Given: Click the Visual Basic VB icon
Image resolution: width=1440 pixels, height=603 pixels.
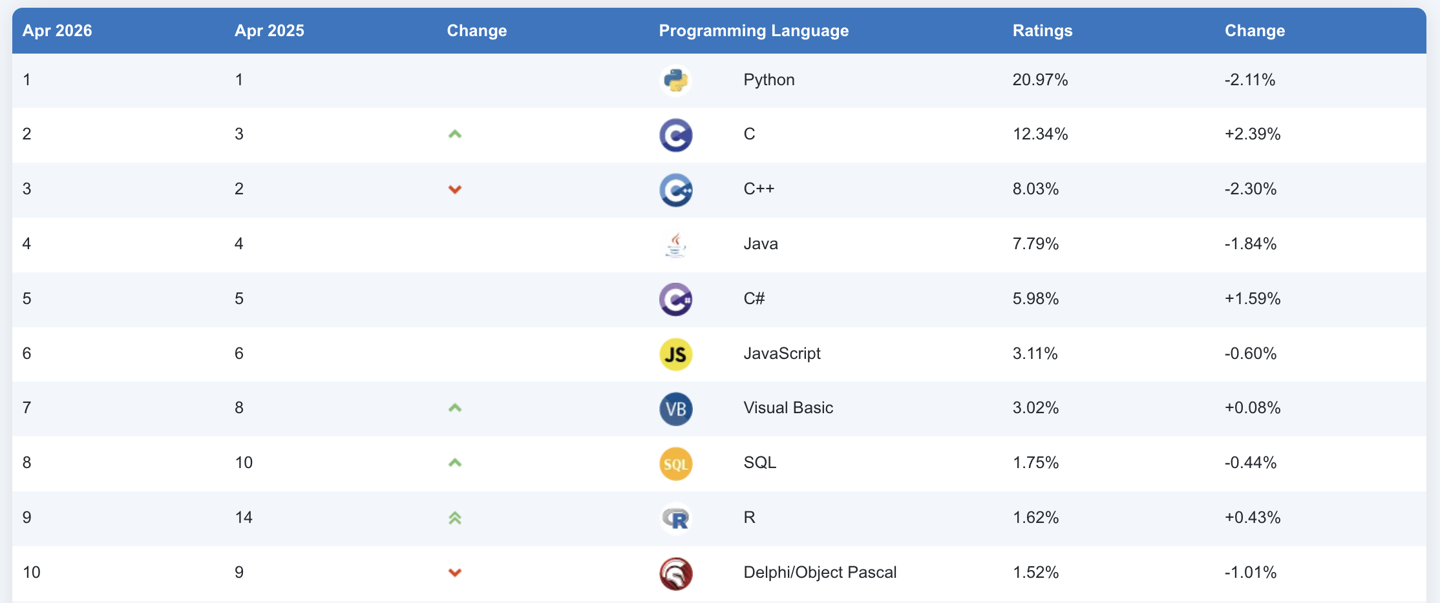Looking at the screenshot, I should [676, 408].
